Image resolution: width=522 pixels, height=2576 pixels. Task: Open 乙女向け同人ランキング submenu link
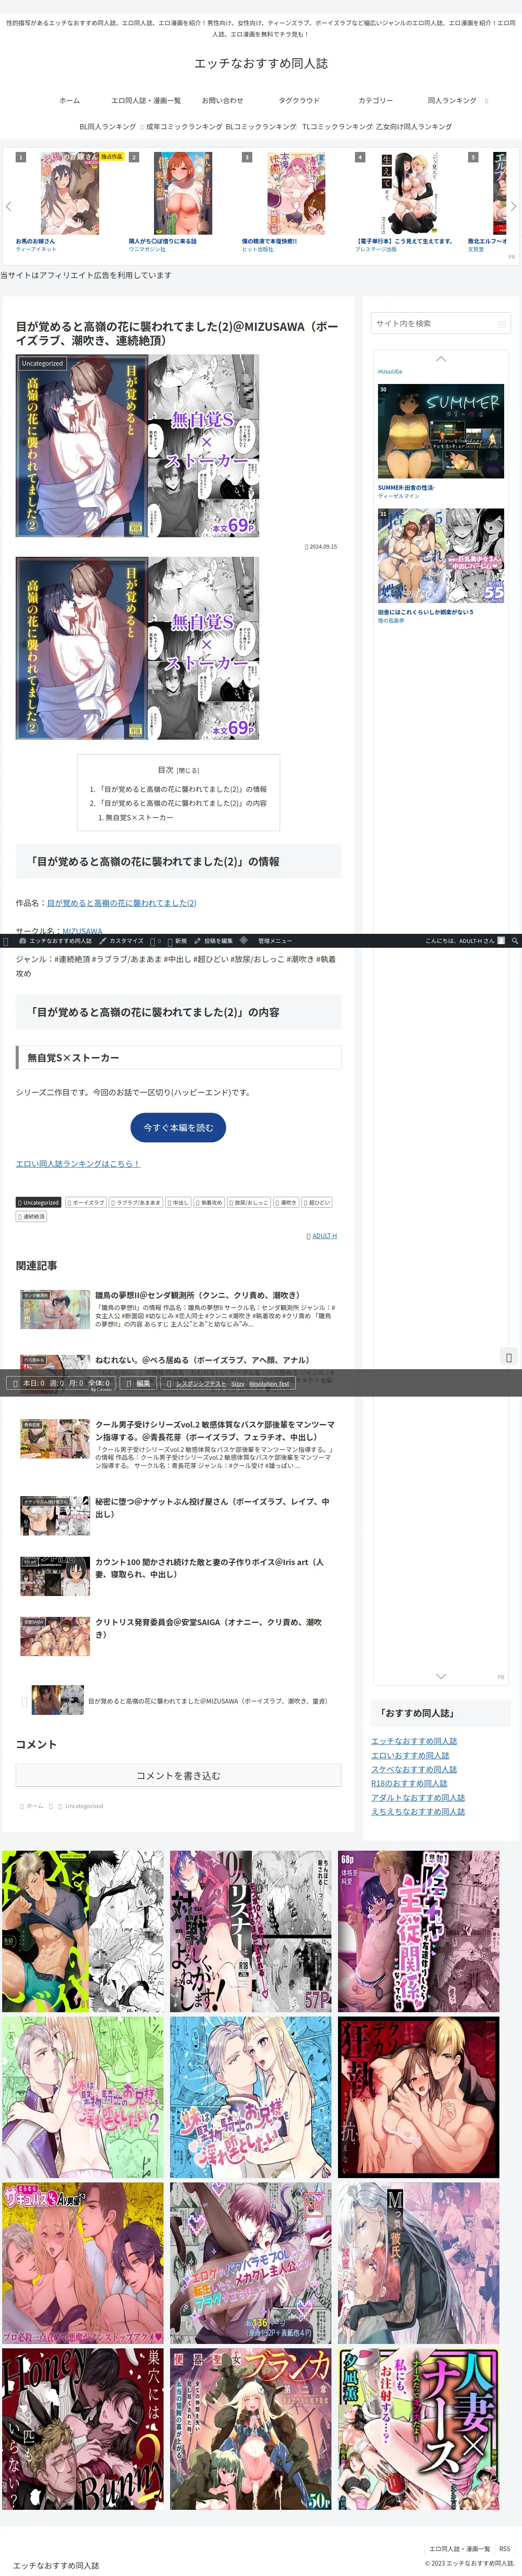(x=414, y=127)
